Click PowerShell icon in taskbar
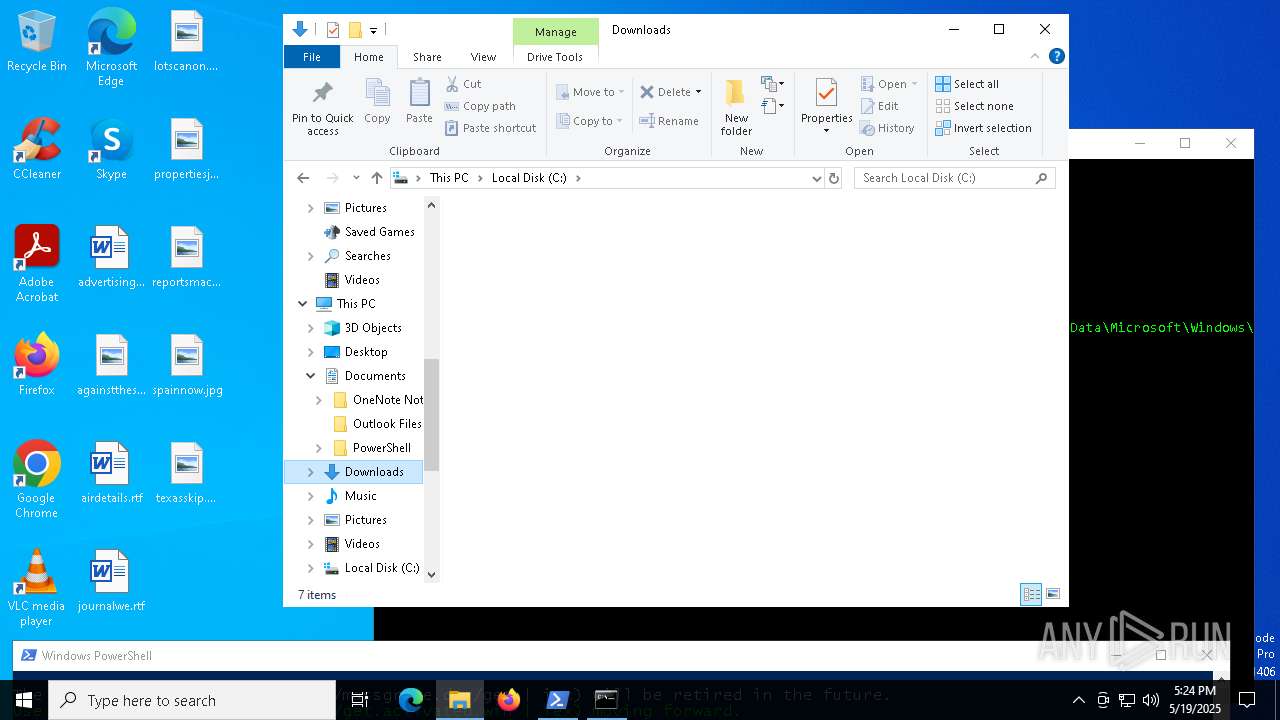Screen dimensions: 1280x720 point(557,700)
